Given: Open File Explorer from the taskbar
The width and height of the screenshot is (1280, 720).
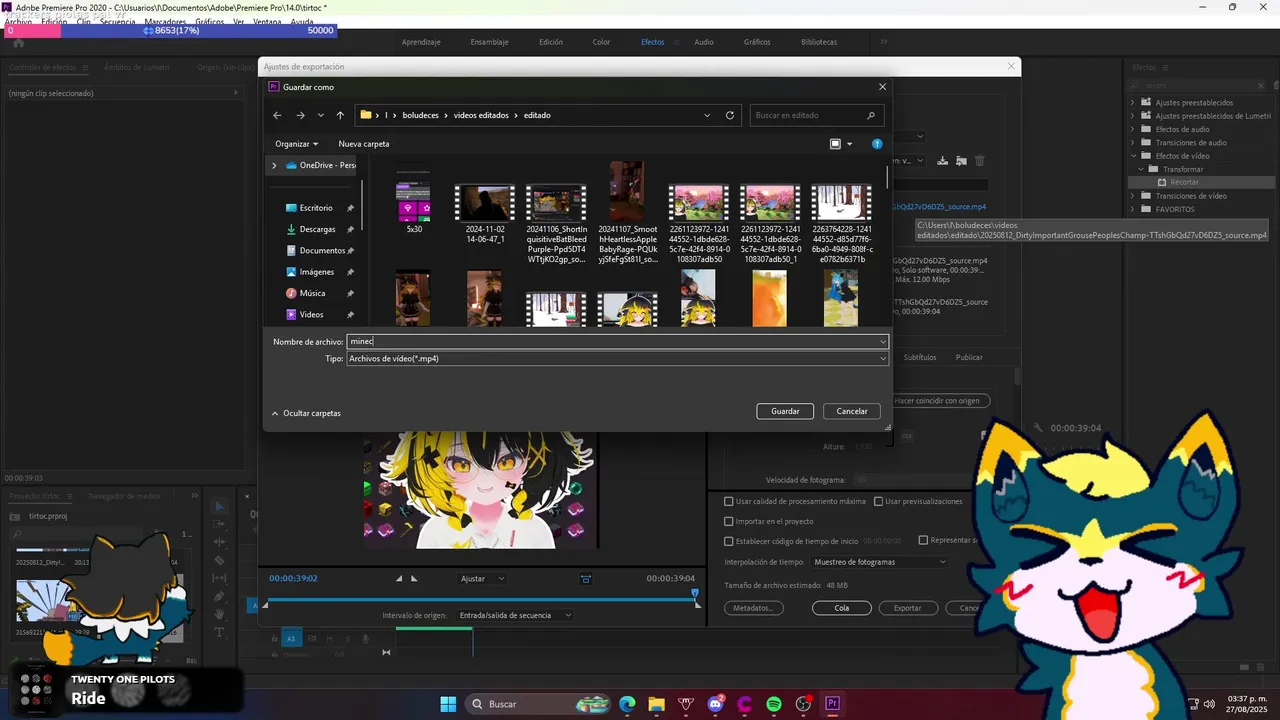Looking at the screenshot, I should click(656, 704).
